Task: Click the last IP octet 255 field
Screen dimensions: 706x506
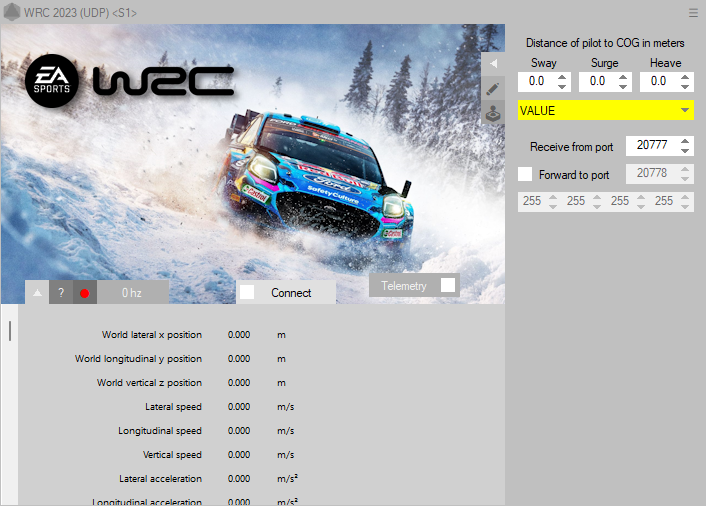Action: tap(664, 201)
